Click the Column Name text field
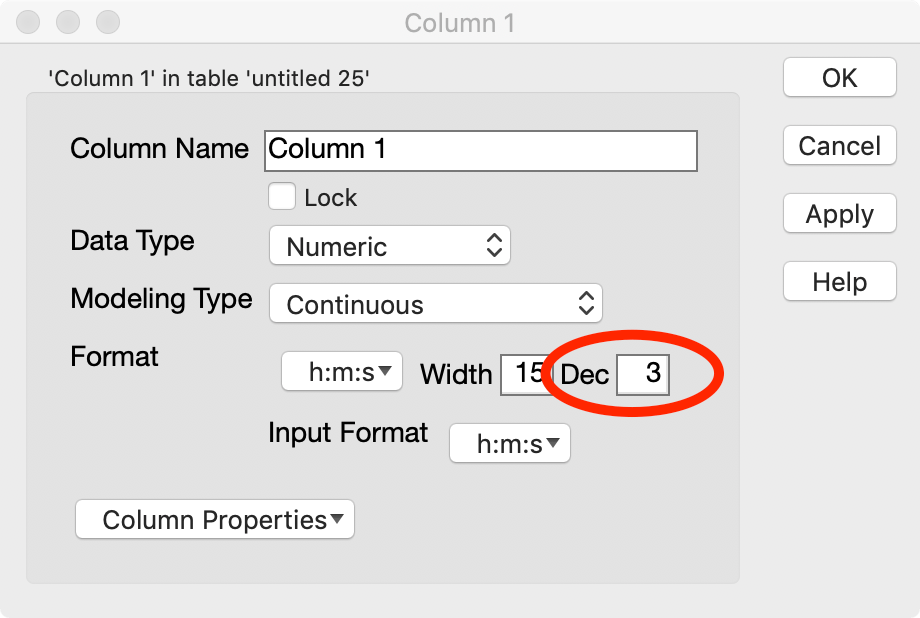Screen dimensions: 920x618 (x=480, y=150)
